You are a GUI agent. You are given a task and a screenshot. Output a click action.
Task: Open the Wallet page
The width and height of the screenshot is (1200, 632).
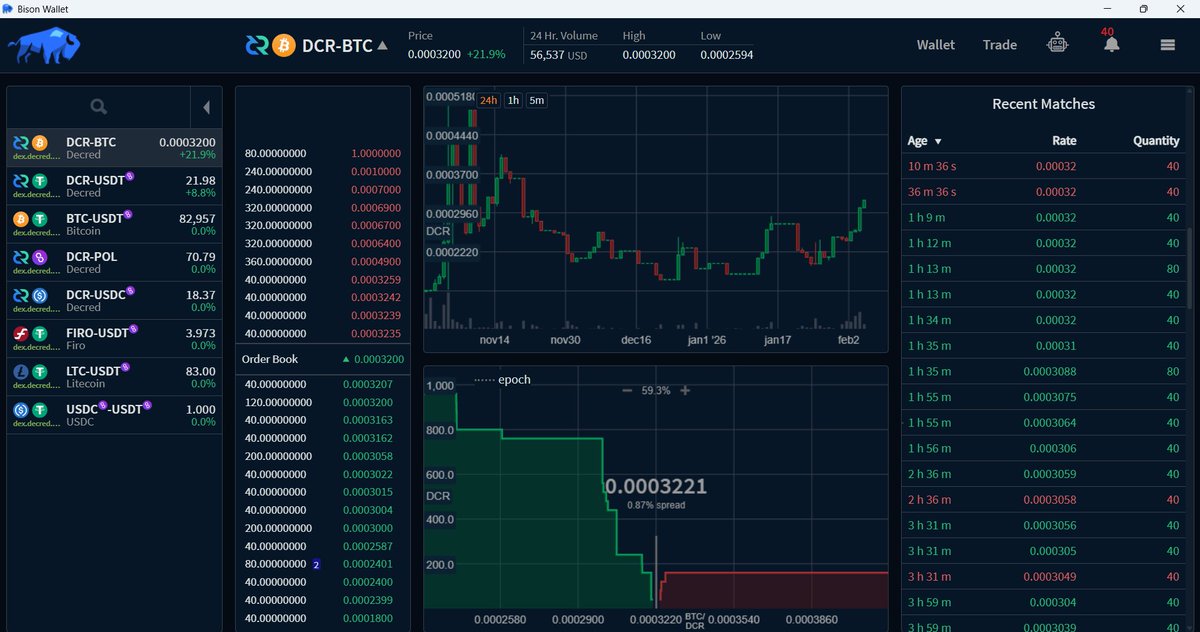[935, 44]
